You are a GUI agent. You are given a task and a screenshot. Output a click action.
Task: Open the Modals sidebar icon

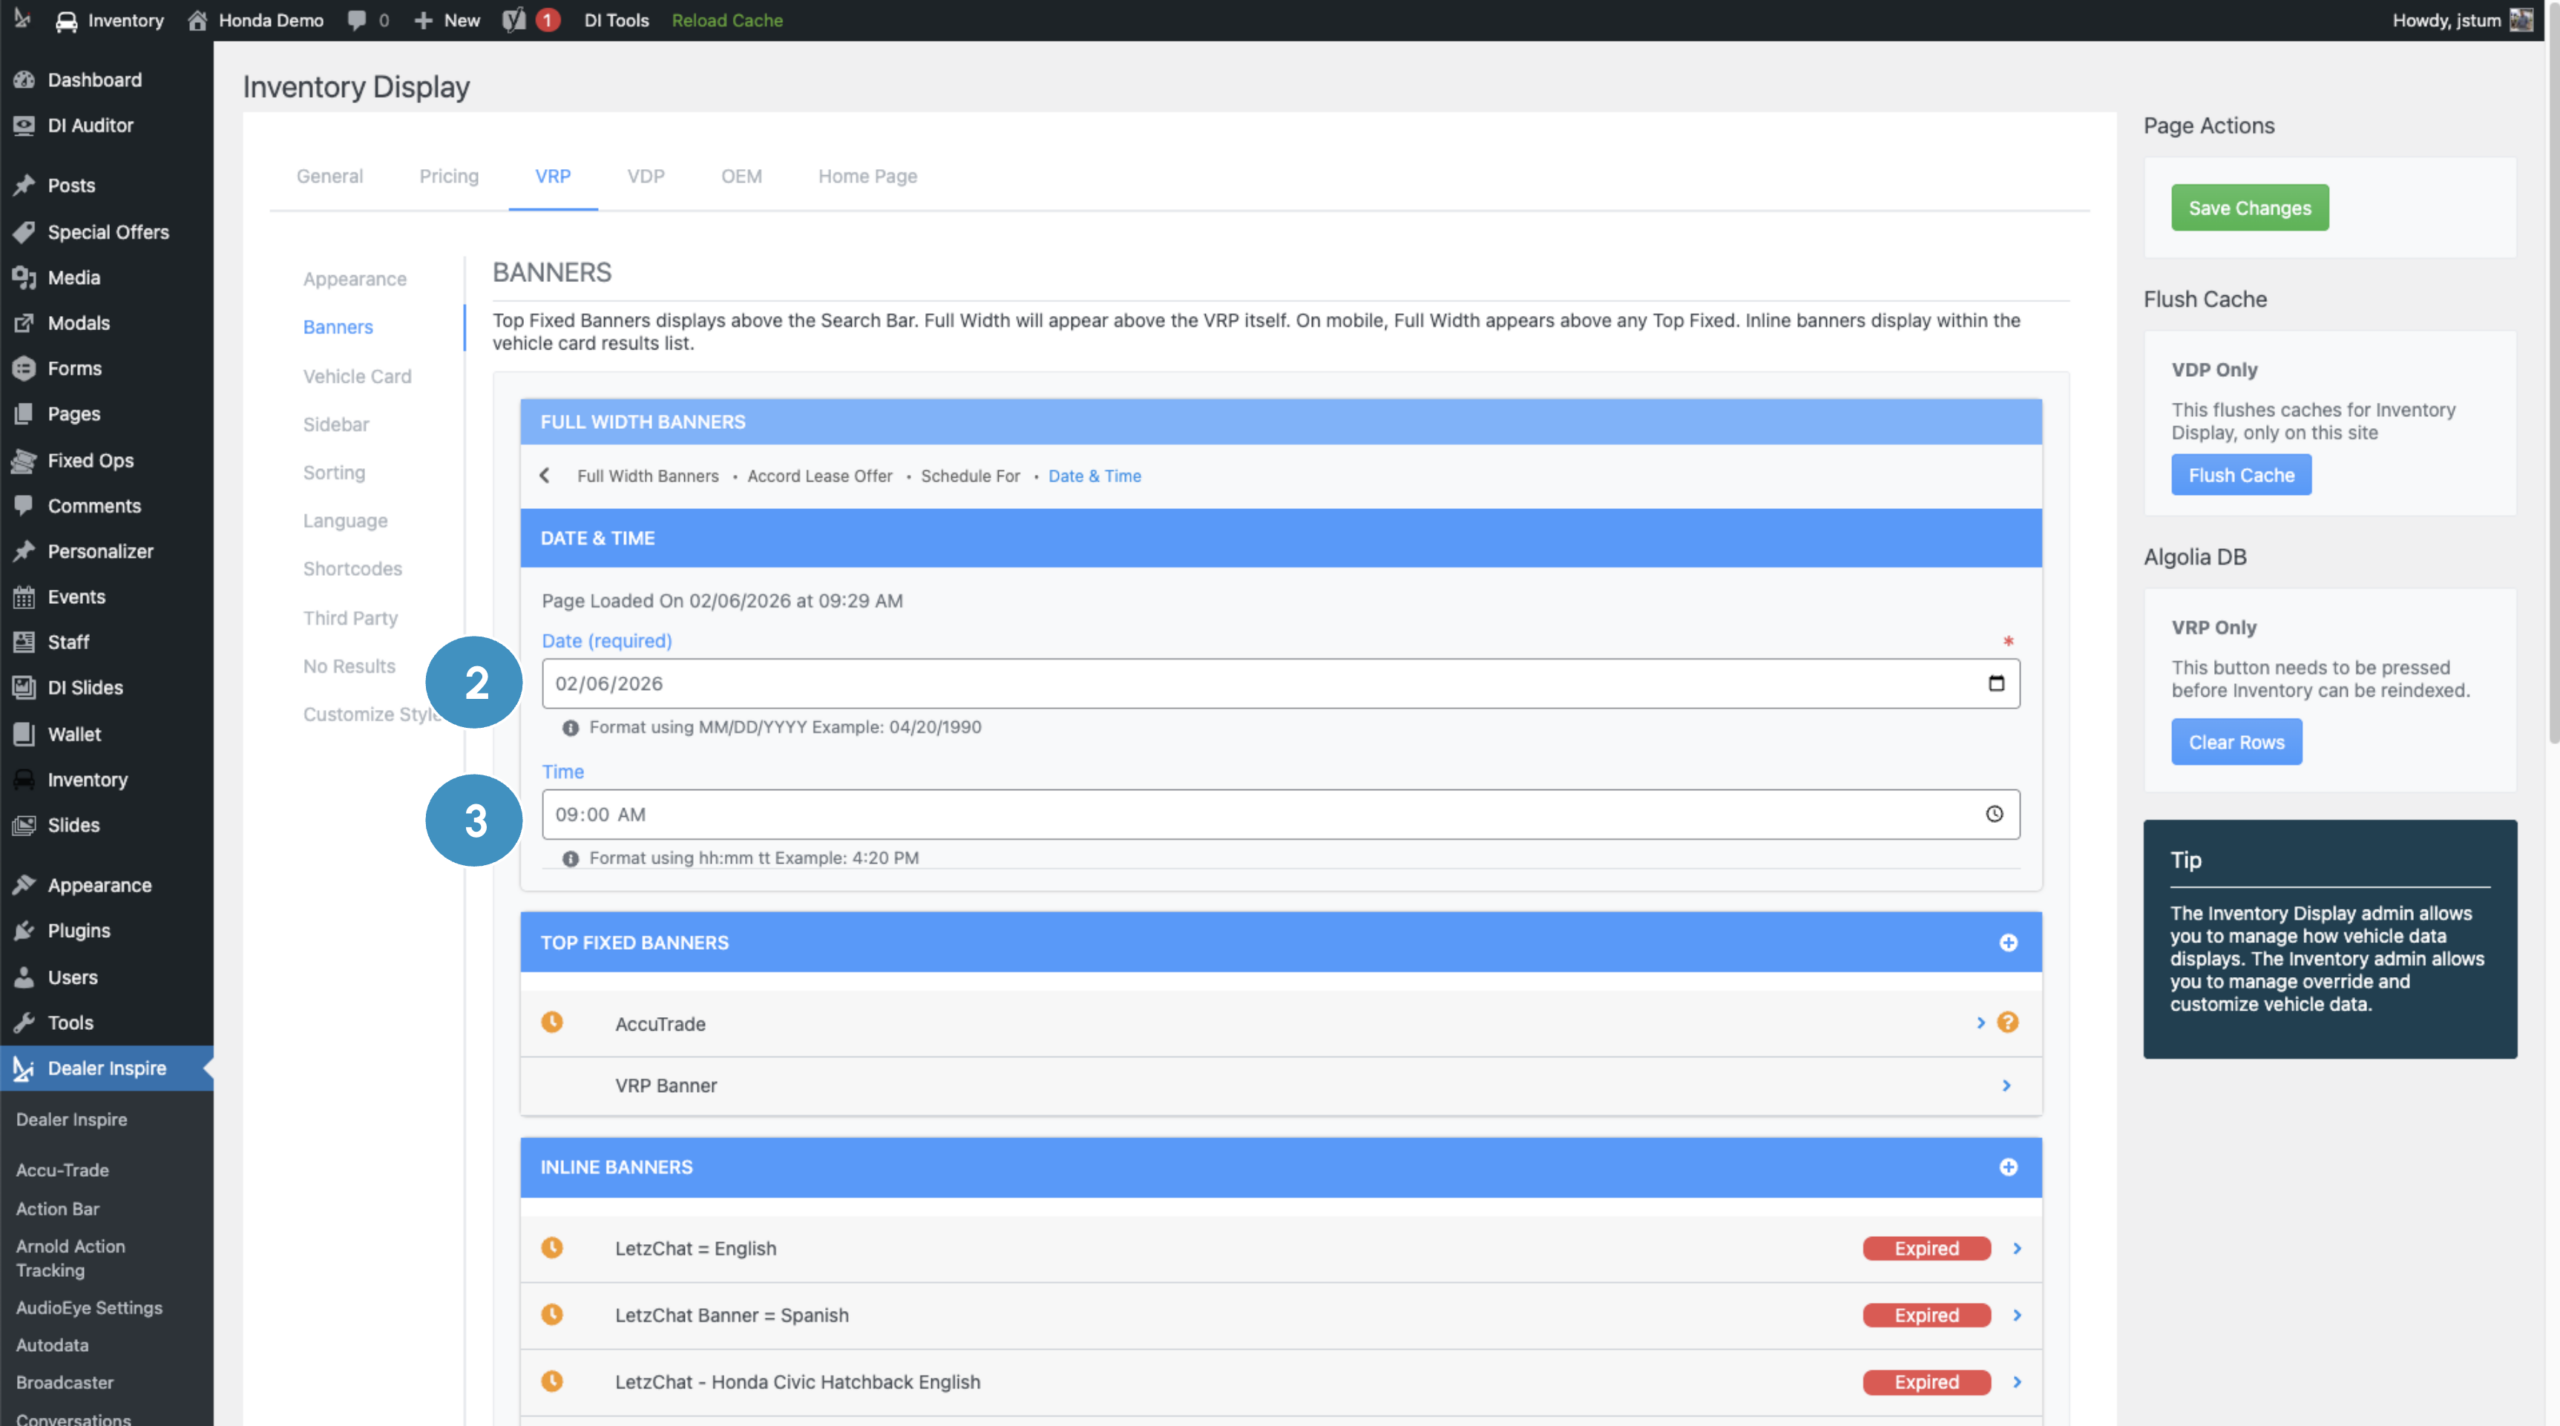pyautogui.click(x=24, y=323)
